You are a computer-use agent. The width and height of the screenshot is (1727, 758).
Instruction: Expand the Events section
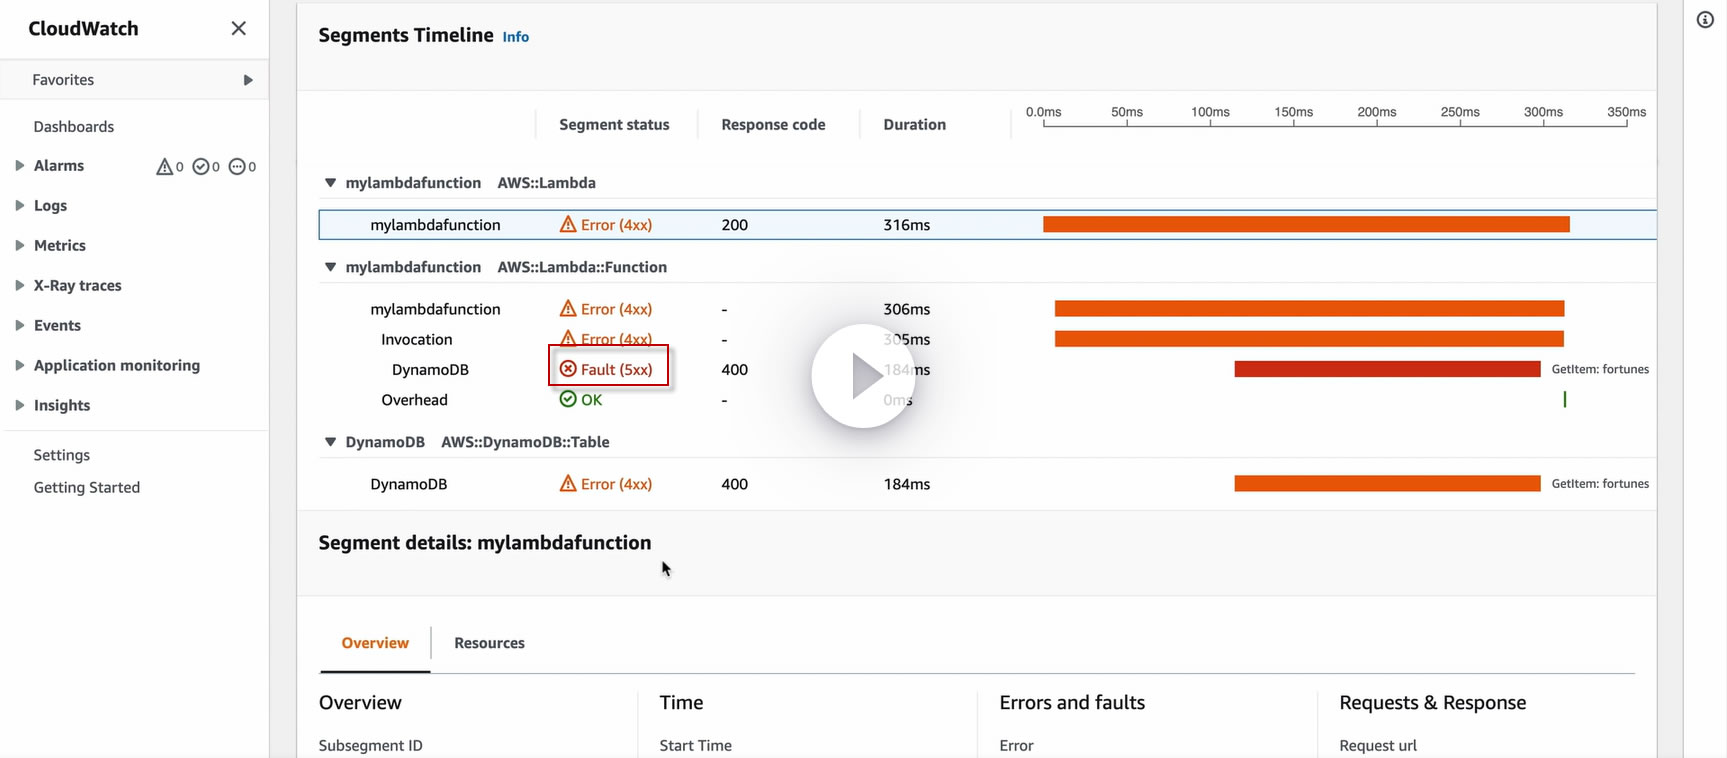pyautogui.click(x=19, y=325)
